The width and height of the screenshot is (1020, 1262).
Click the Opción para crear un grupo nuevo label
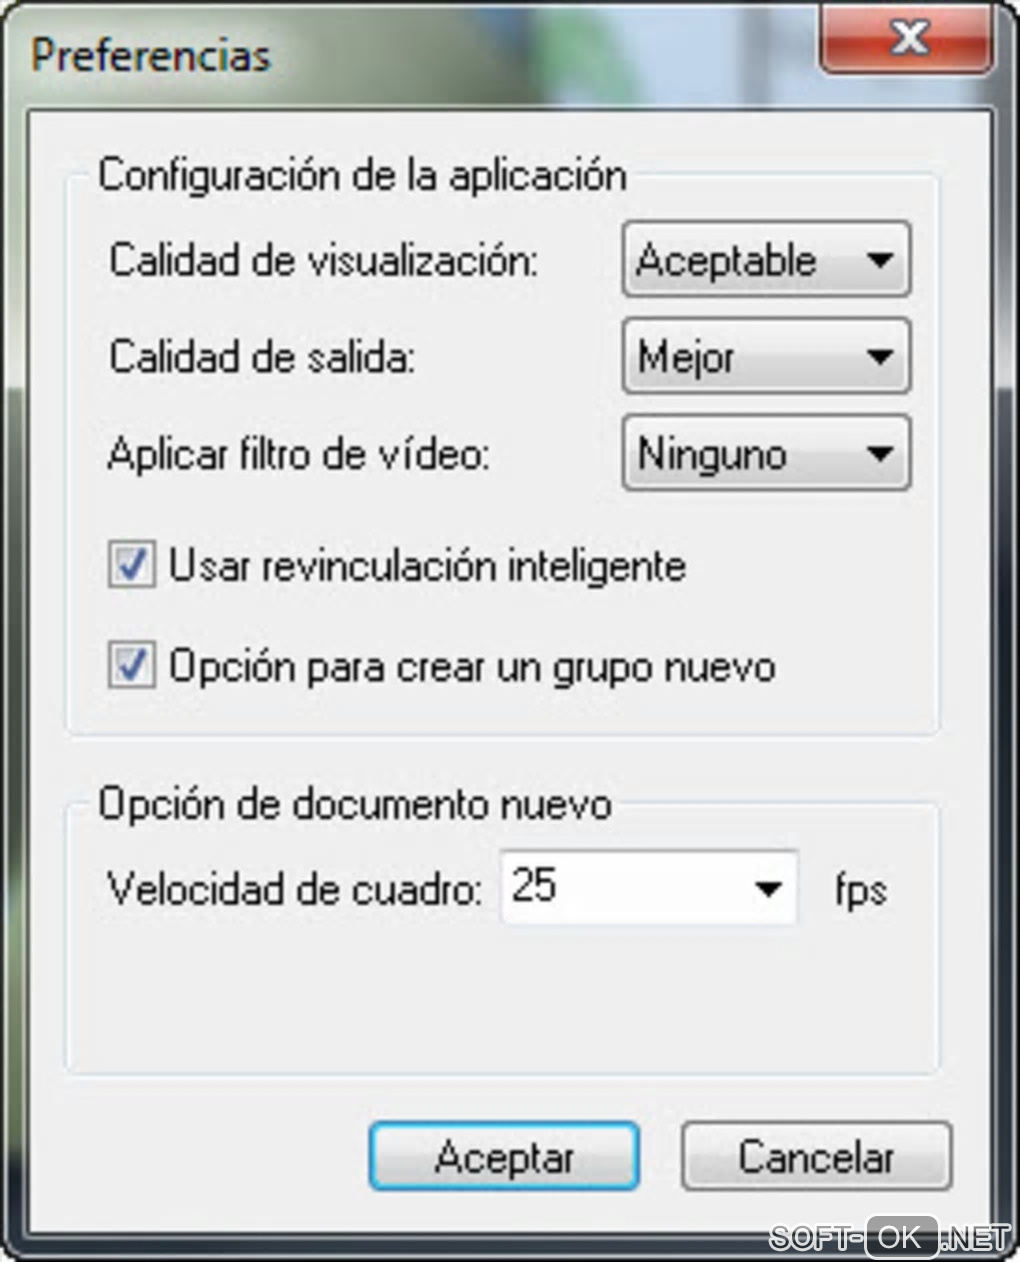point(472,667)
